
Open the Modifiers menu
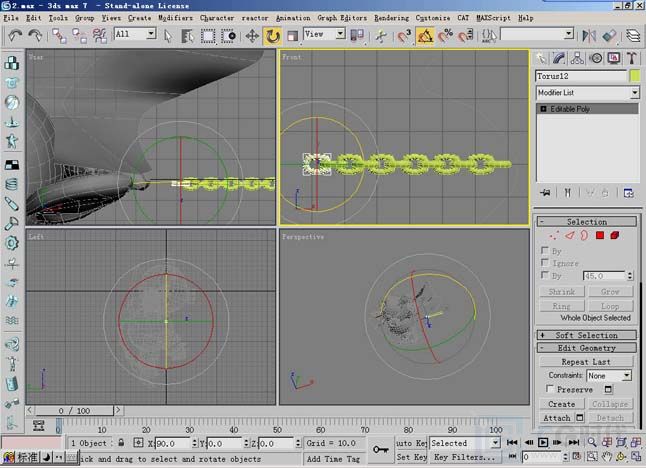tap(175, 18)
